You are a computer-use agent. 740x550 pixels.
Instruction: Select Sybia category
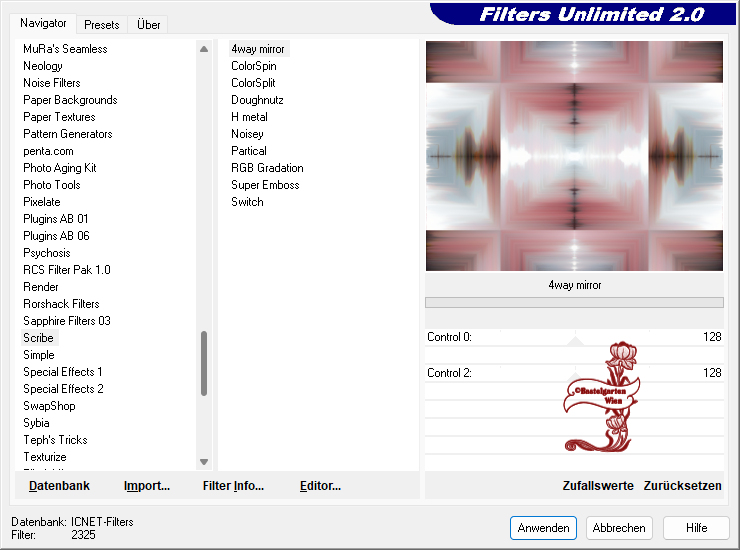point(36,423)
